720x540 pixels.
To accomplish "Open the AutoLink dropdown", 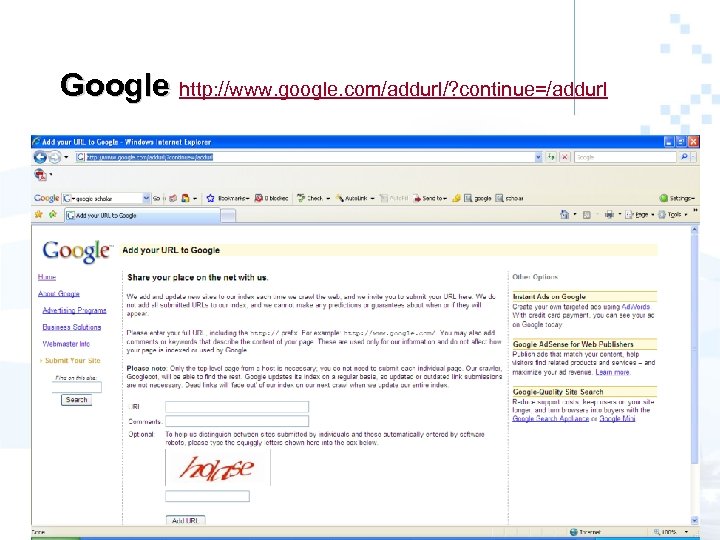I will (x=355, y=198).
